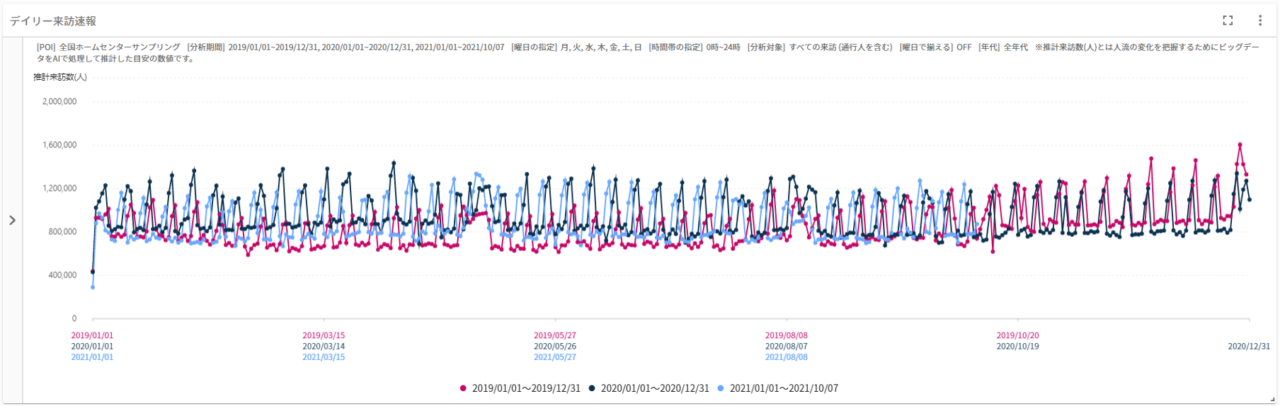Screen dimensions: 1280x406
Task: Expand the left side panel chevron
Action: point(12,220)
